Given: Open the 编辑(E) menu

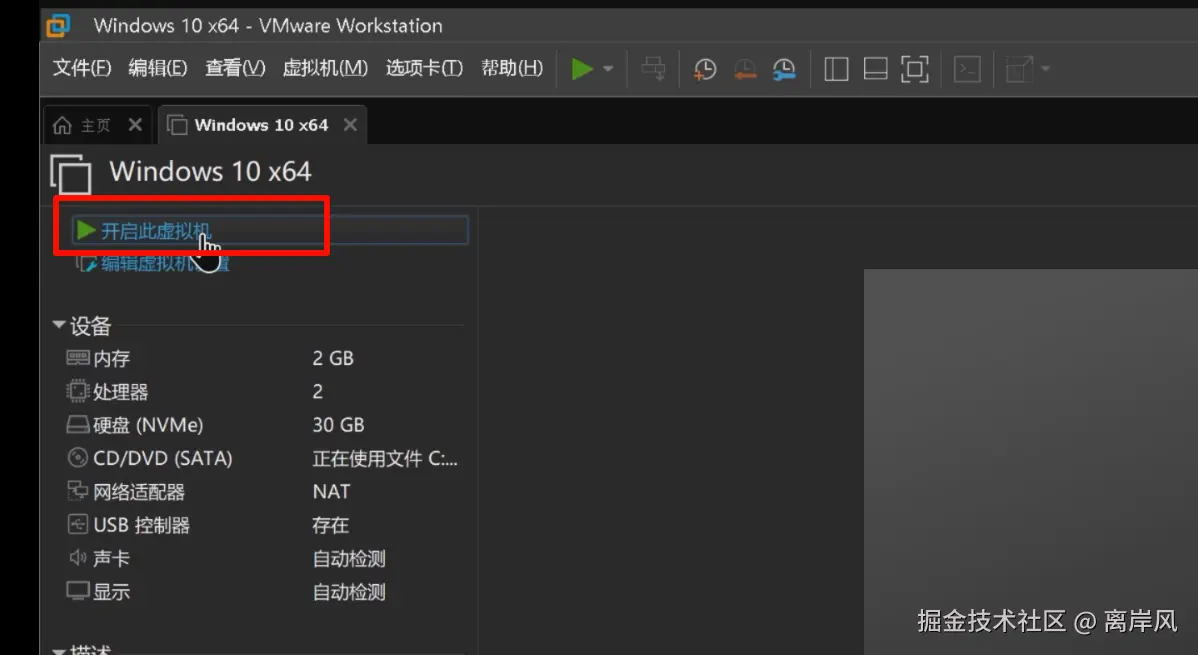Looking at the screenshot, I should click(x=157, y=68).
